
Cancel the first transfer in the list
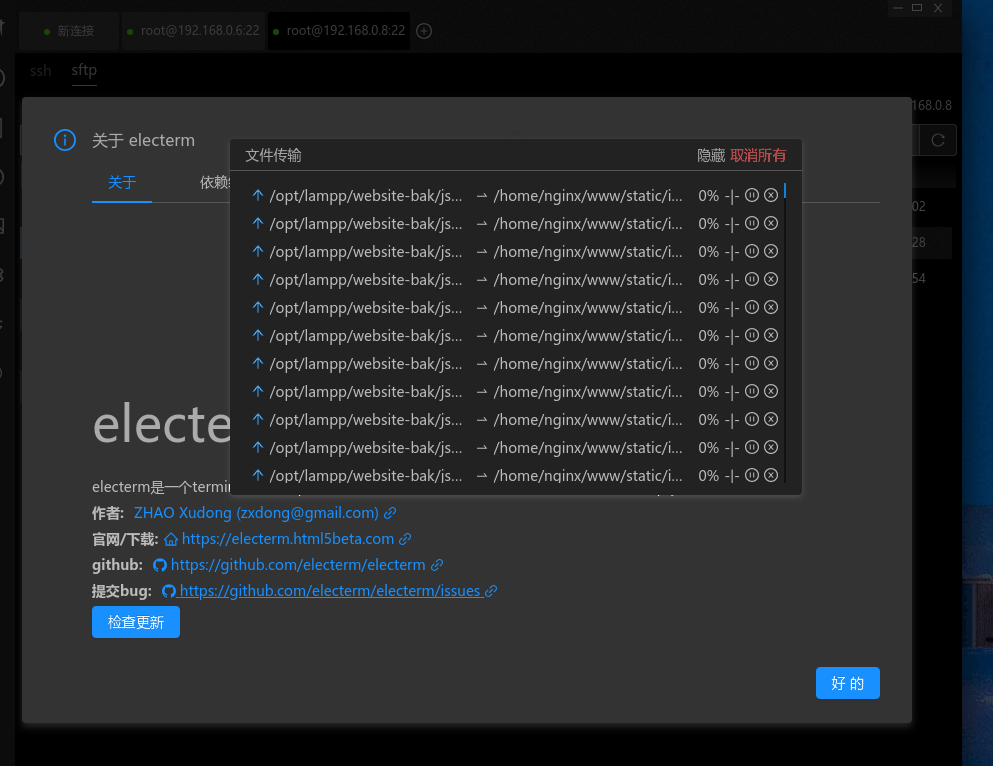(x=771, y=195)
